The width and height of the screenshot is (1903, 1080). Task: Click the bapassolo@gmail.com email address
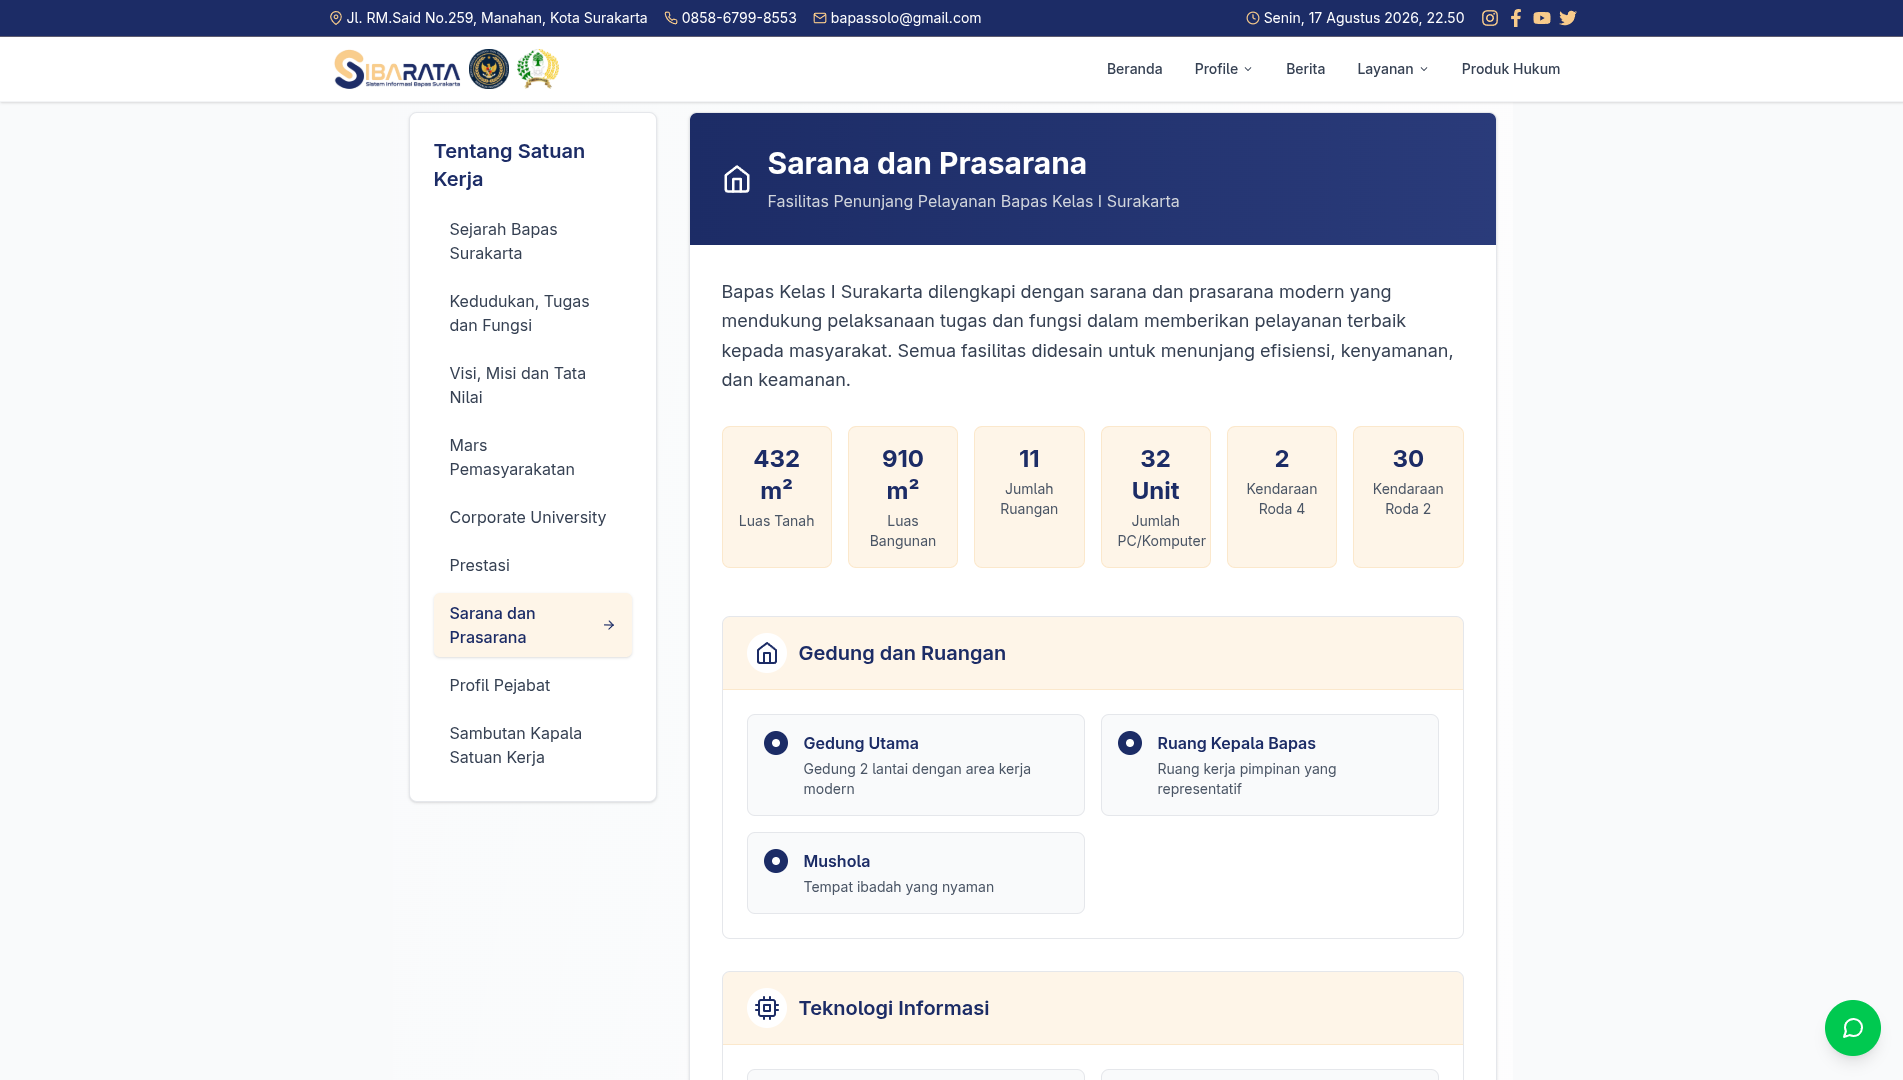pos(905,18)
